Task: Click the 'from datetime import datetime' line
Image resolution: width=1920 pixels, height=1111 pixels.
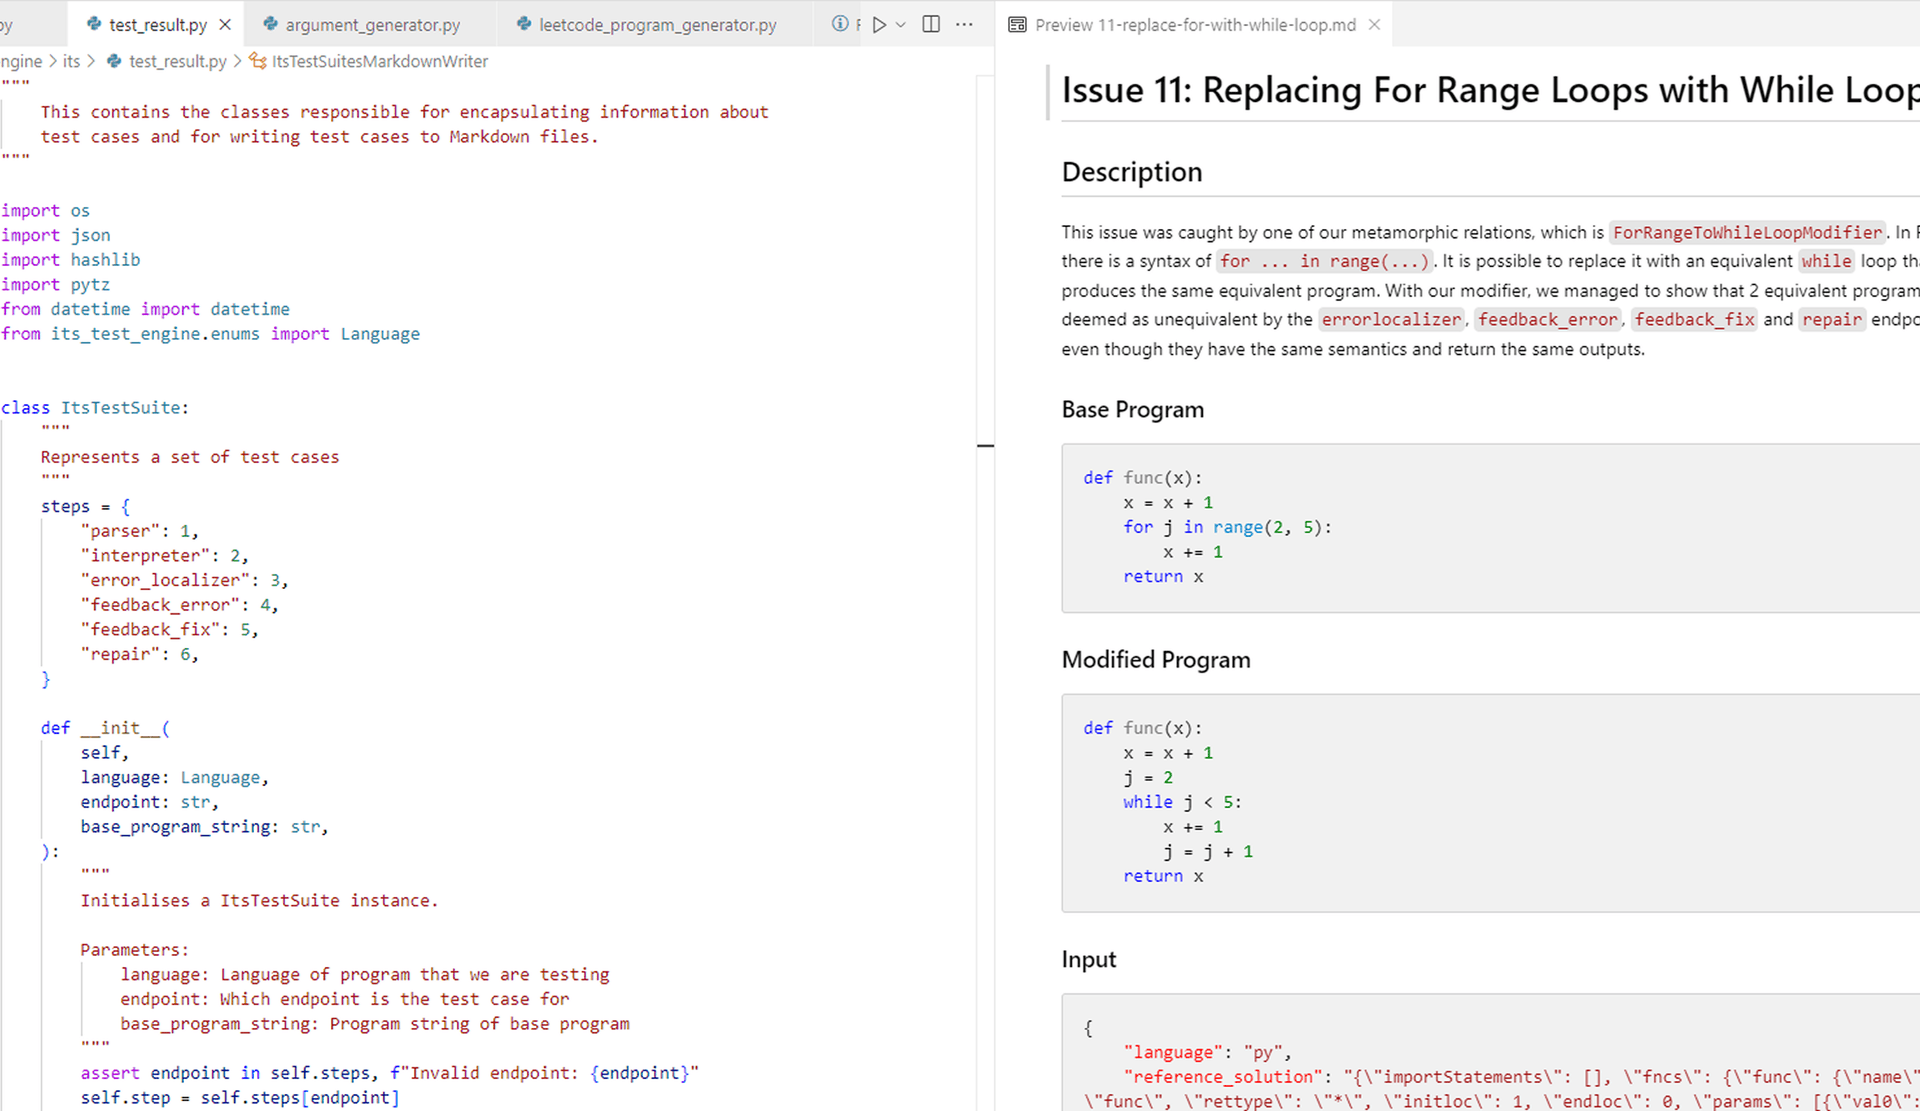Action: coord(145,309)
